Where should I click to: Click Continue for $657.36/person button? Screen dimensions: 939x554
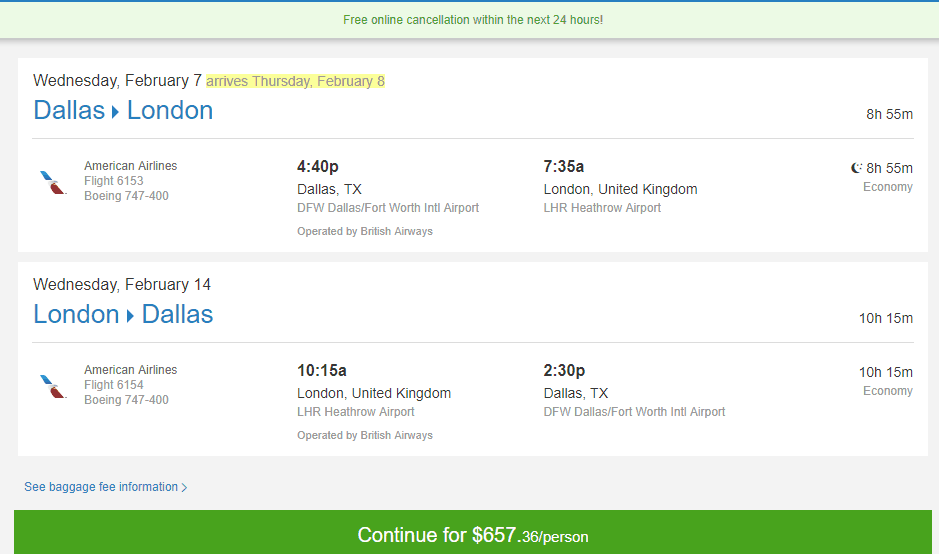pos(472,532)
